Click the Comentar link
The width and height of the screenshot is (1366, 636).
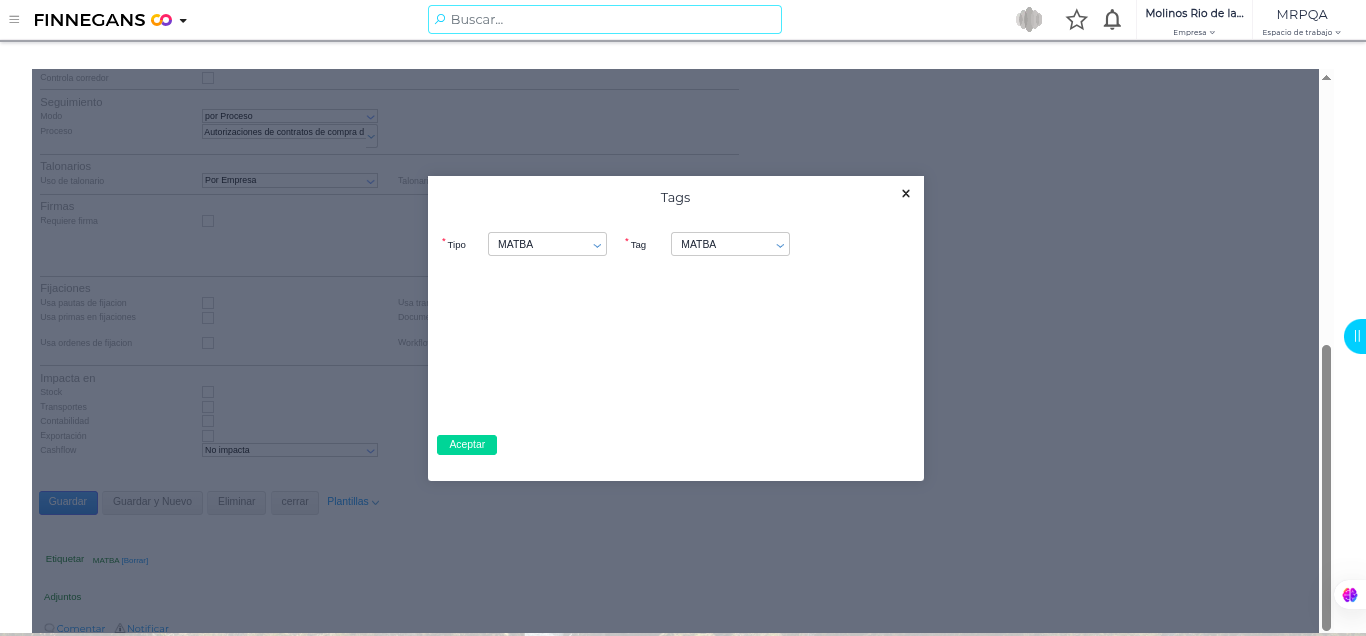click(81, 629)
